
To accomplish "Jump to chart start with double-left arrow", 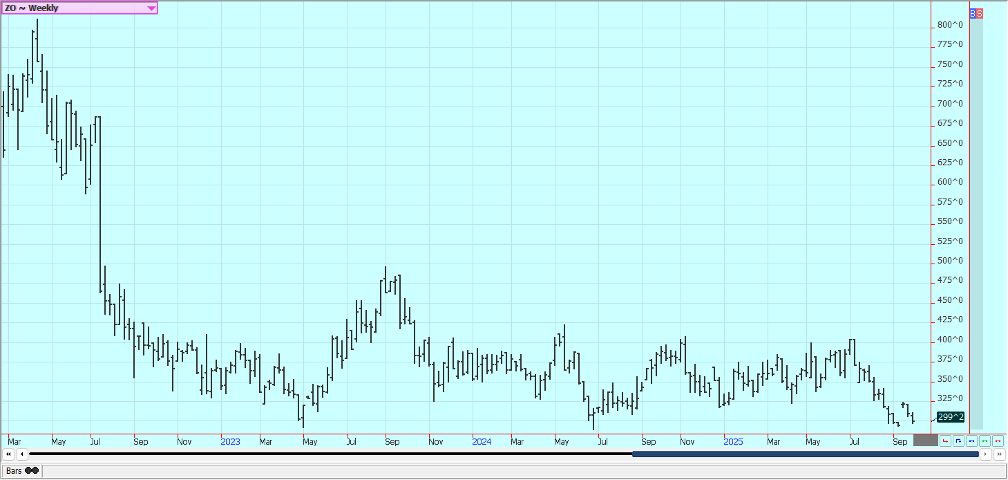I will 9,454.
